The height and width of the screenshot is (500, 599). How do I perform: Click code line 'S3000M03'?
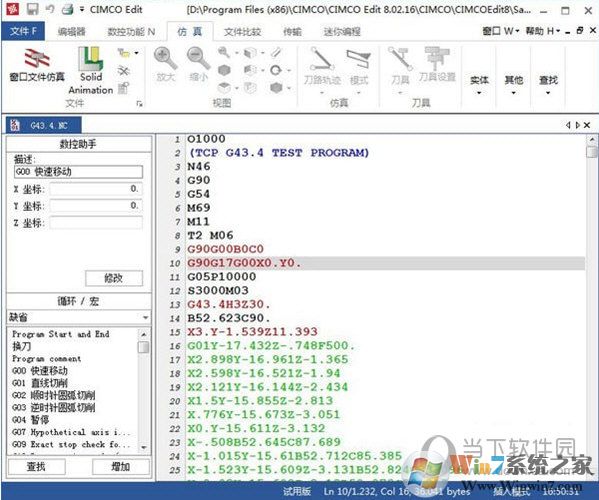(218, 291)
